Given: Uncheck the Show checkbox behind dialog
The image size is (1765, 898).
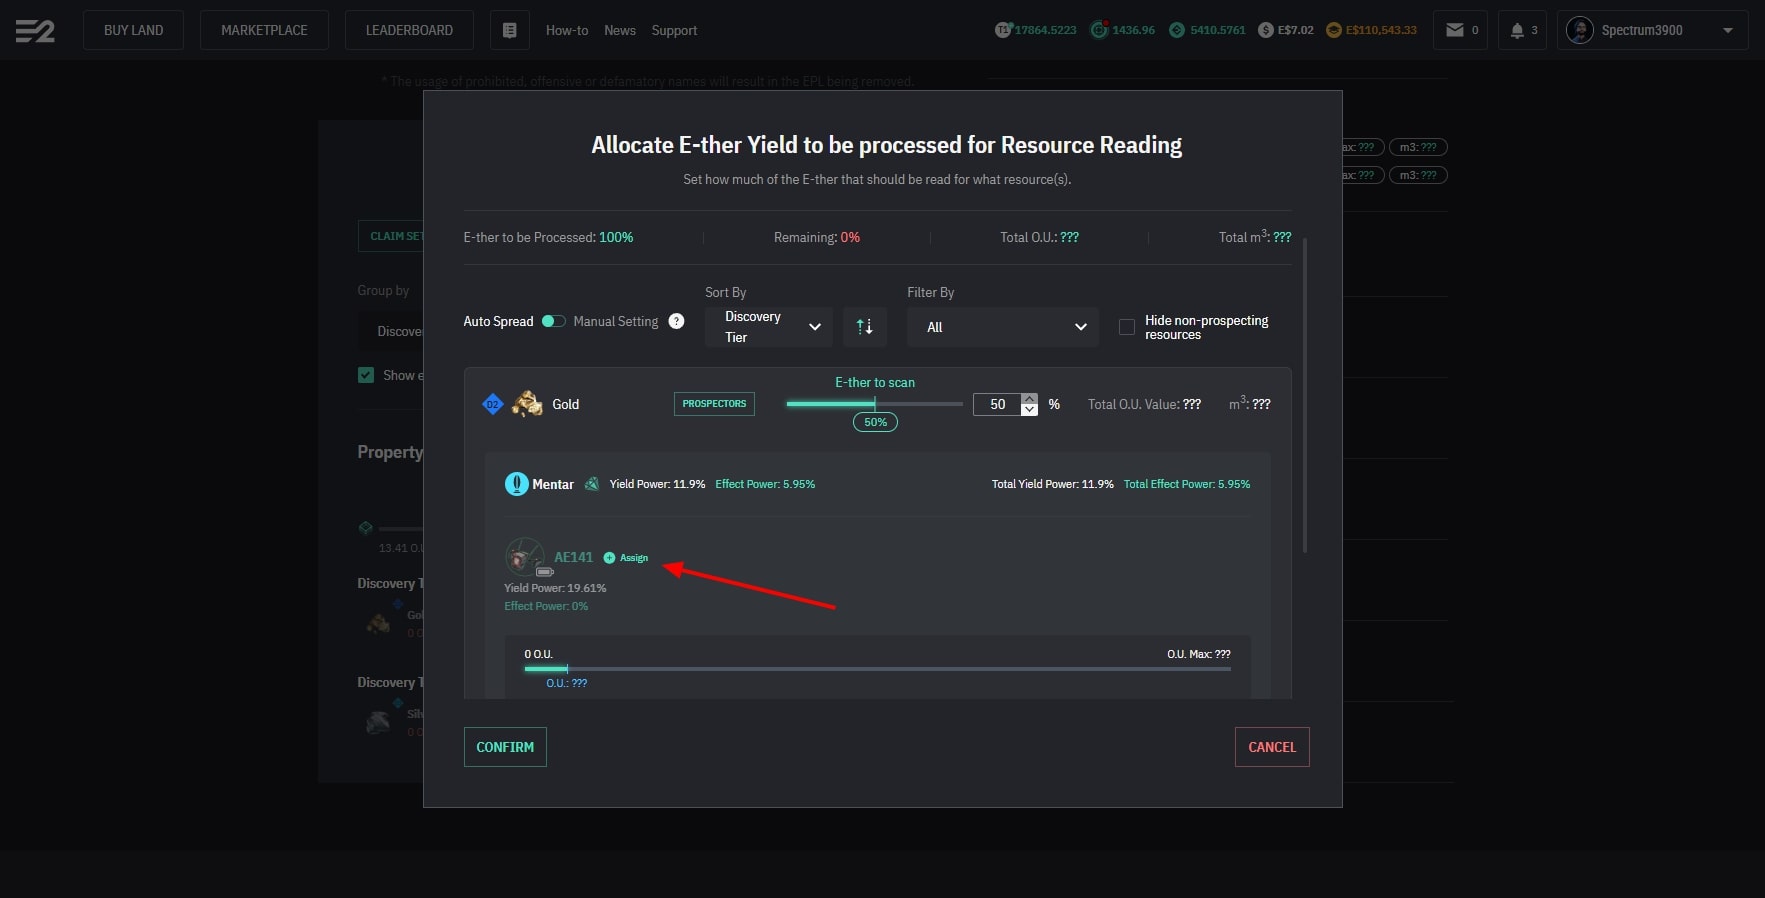Looking at the screenshot, I should (x=366, y=375).
